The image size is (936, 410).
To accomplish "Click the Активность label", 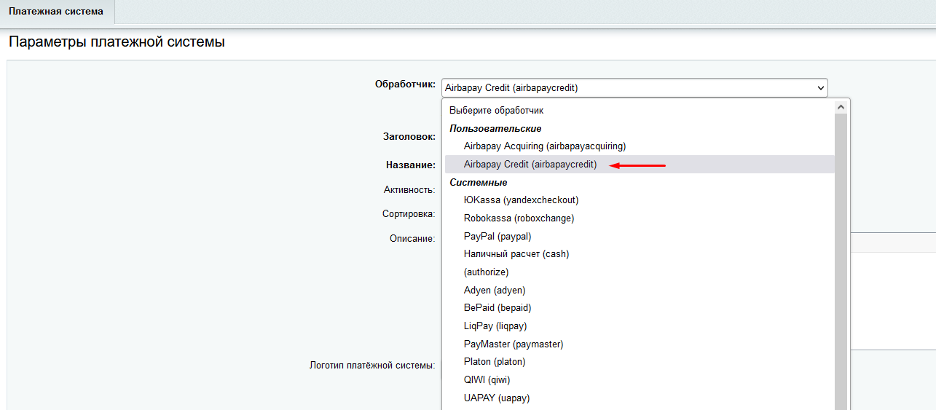I will tap(409, 190).
